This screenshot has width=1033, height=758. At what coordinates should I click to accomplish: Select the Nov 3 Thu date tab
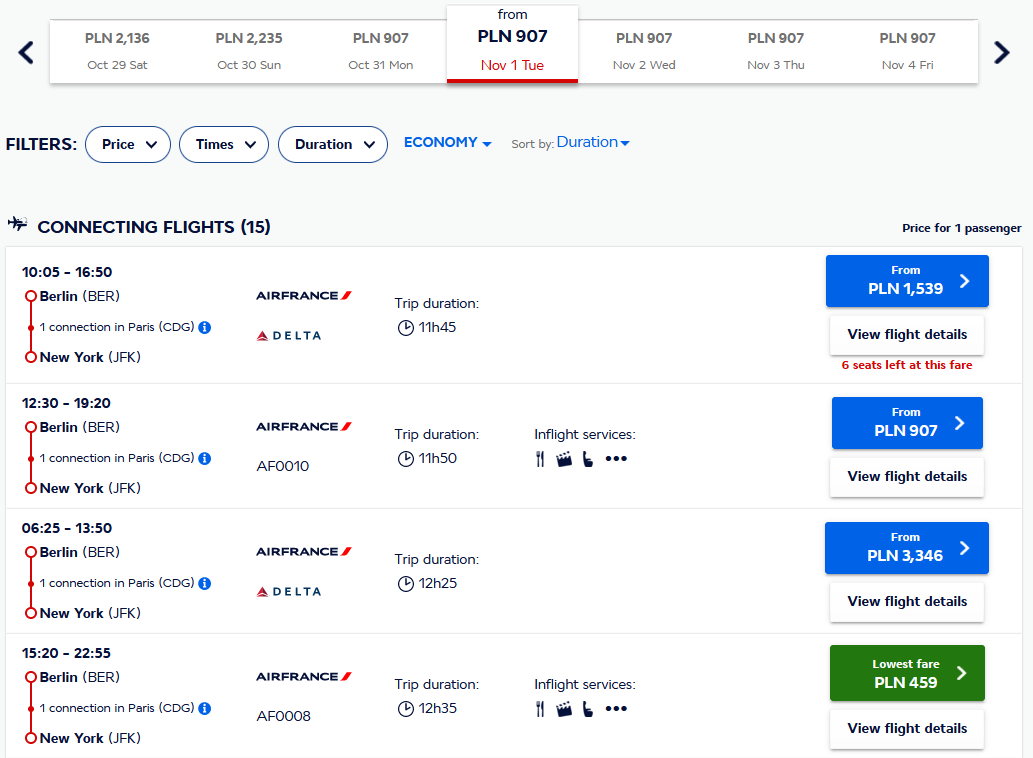pyautogui.click(x=776, y=51)
